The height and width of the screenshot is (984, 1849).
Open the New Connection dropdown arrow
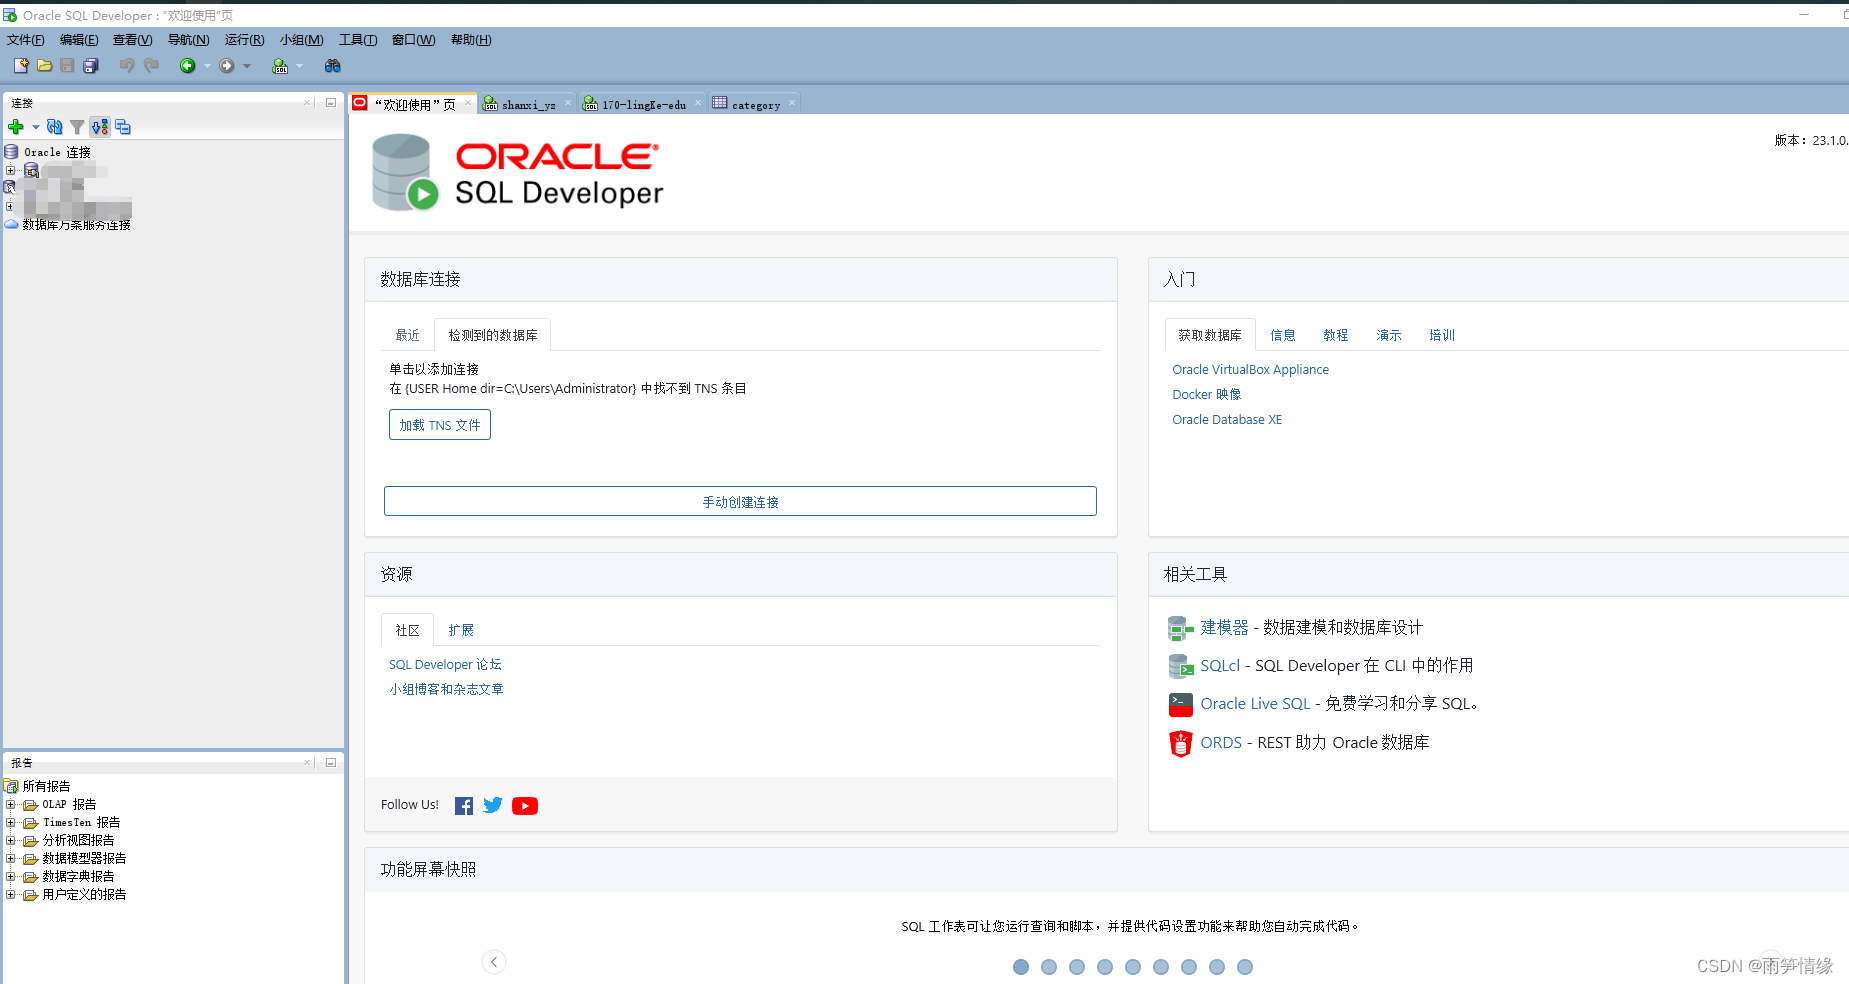tap(35, 127)
